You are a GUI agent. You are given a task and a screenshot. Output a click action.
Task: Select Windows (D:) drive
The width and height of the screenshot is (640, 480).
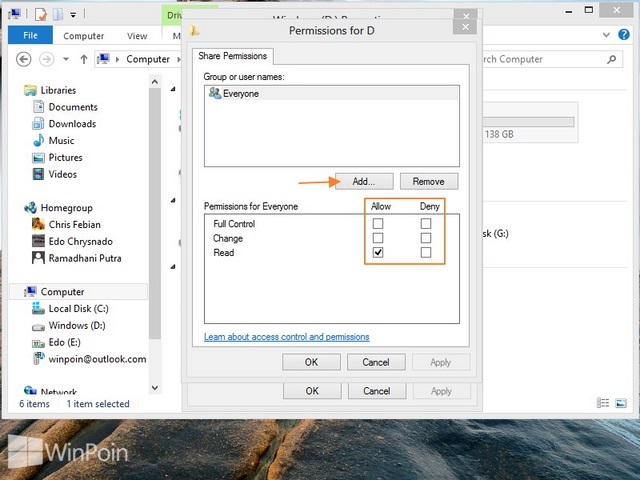click(77, 325)
